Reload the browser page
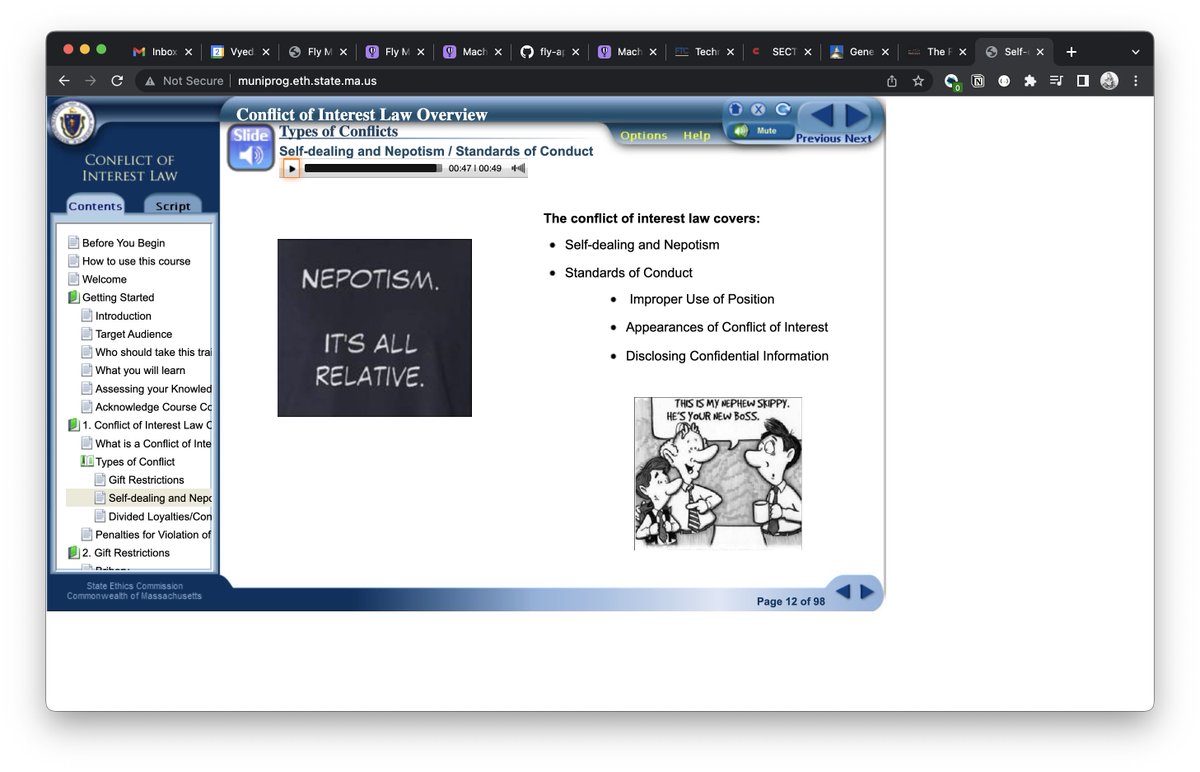 pyautogui.click(x=117, y=81)
